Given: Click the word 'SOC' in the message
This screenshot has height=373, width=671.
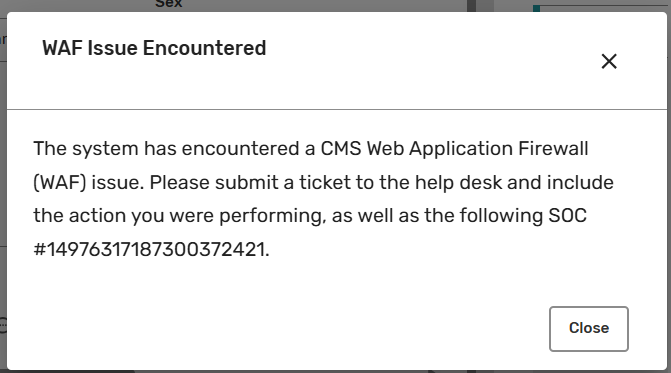Looking at the screenshot, I should tap(567, 216).
